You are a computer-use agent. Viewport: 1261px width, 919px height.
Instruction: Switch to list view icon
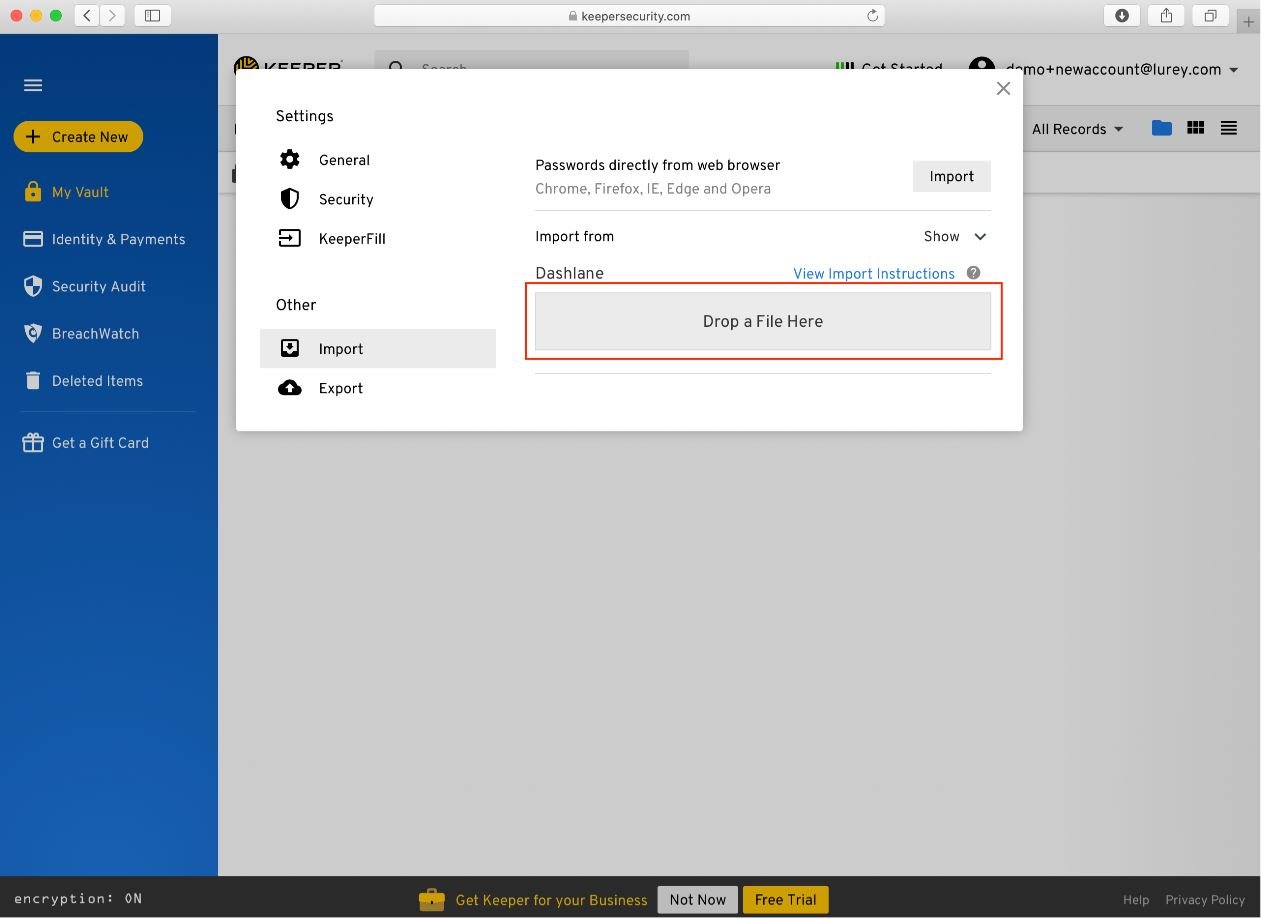1229,128
